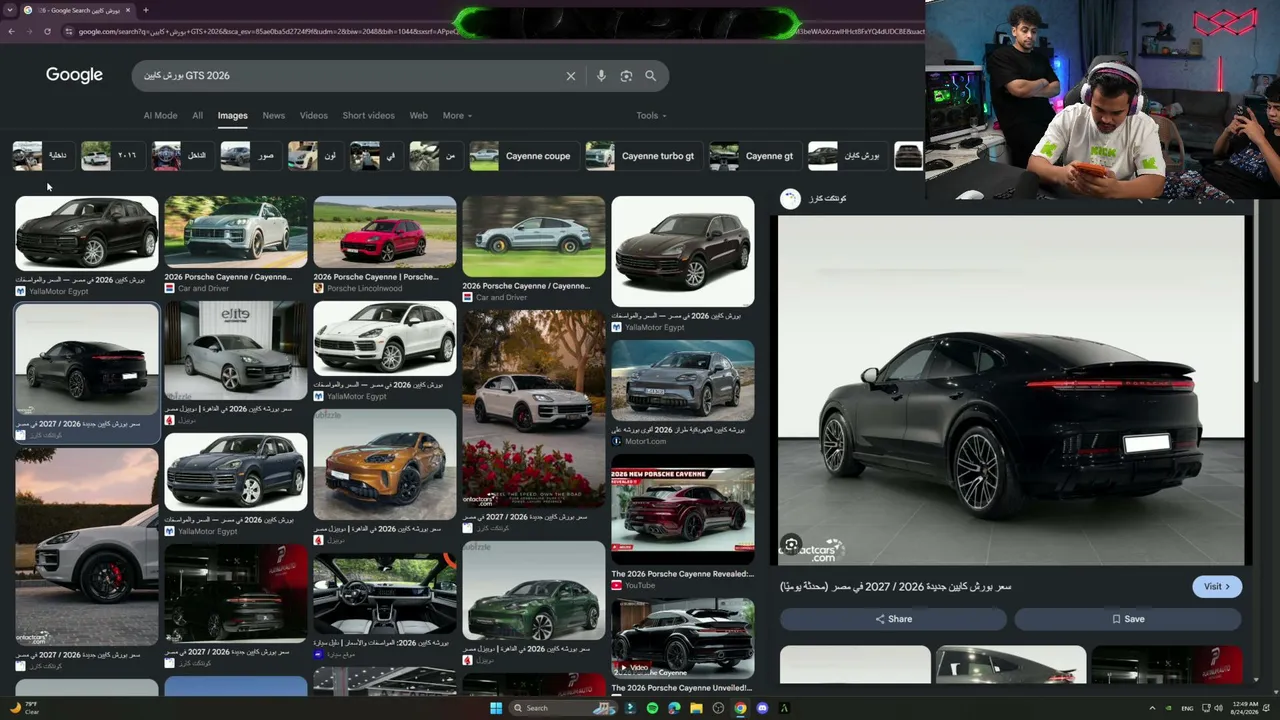Open Discord from the taskbar
Screen dimensions: 1280x720
click(x=762, y=708)
